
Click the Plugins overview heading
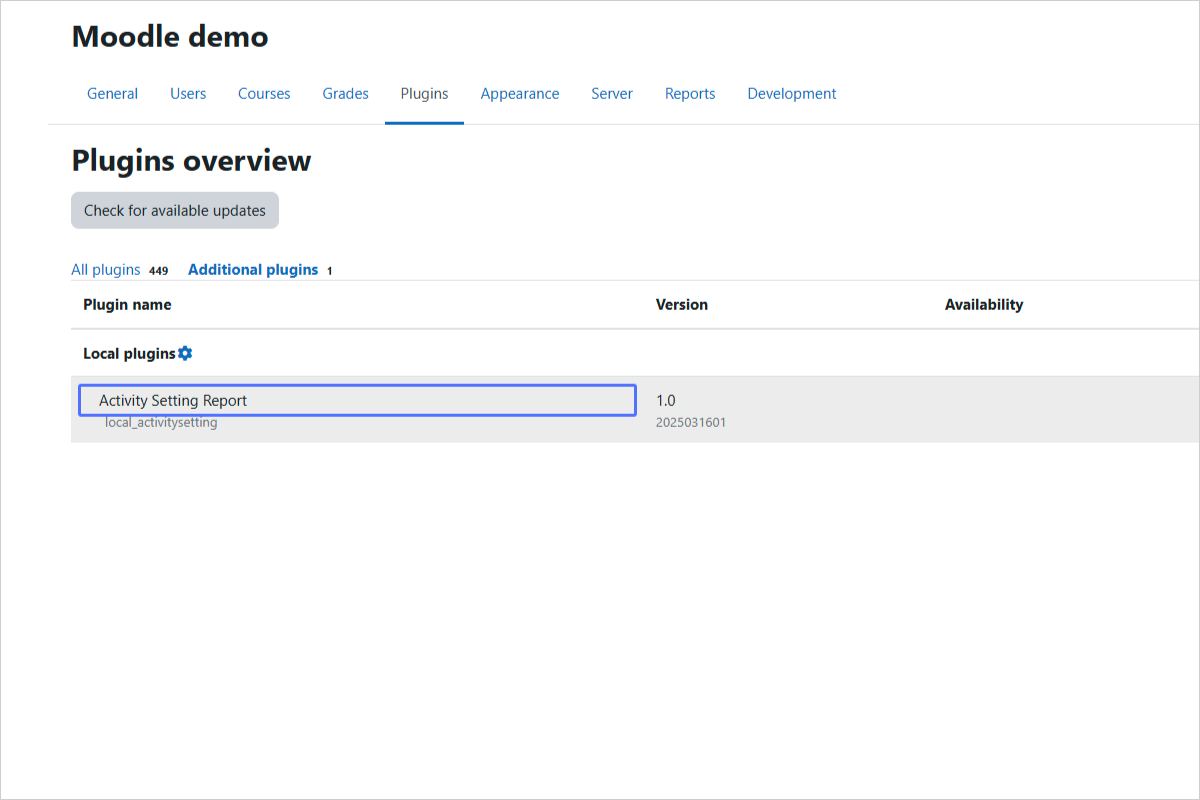(191, 161)
